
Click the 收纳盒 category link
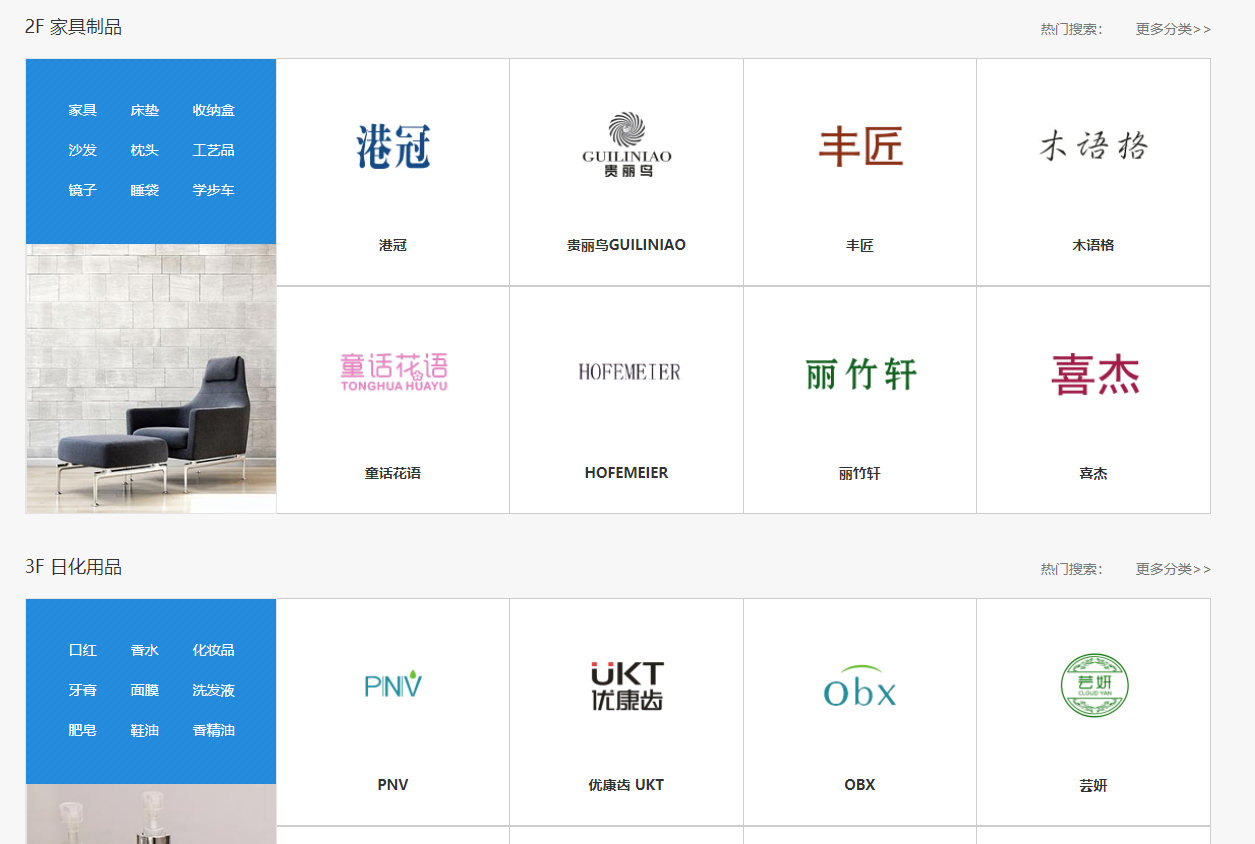tap(214, 110)
